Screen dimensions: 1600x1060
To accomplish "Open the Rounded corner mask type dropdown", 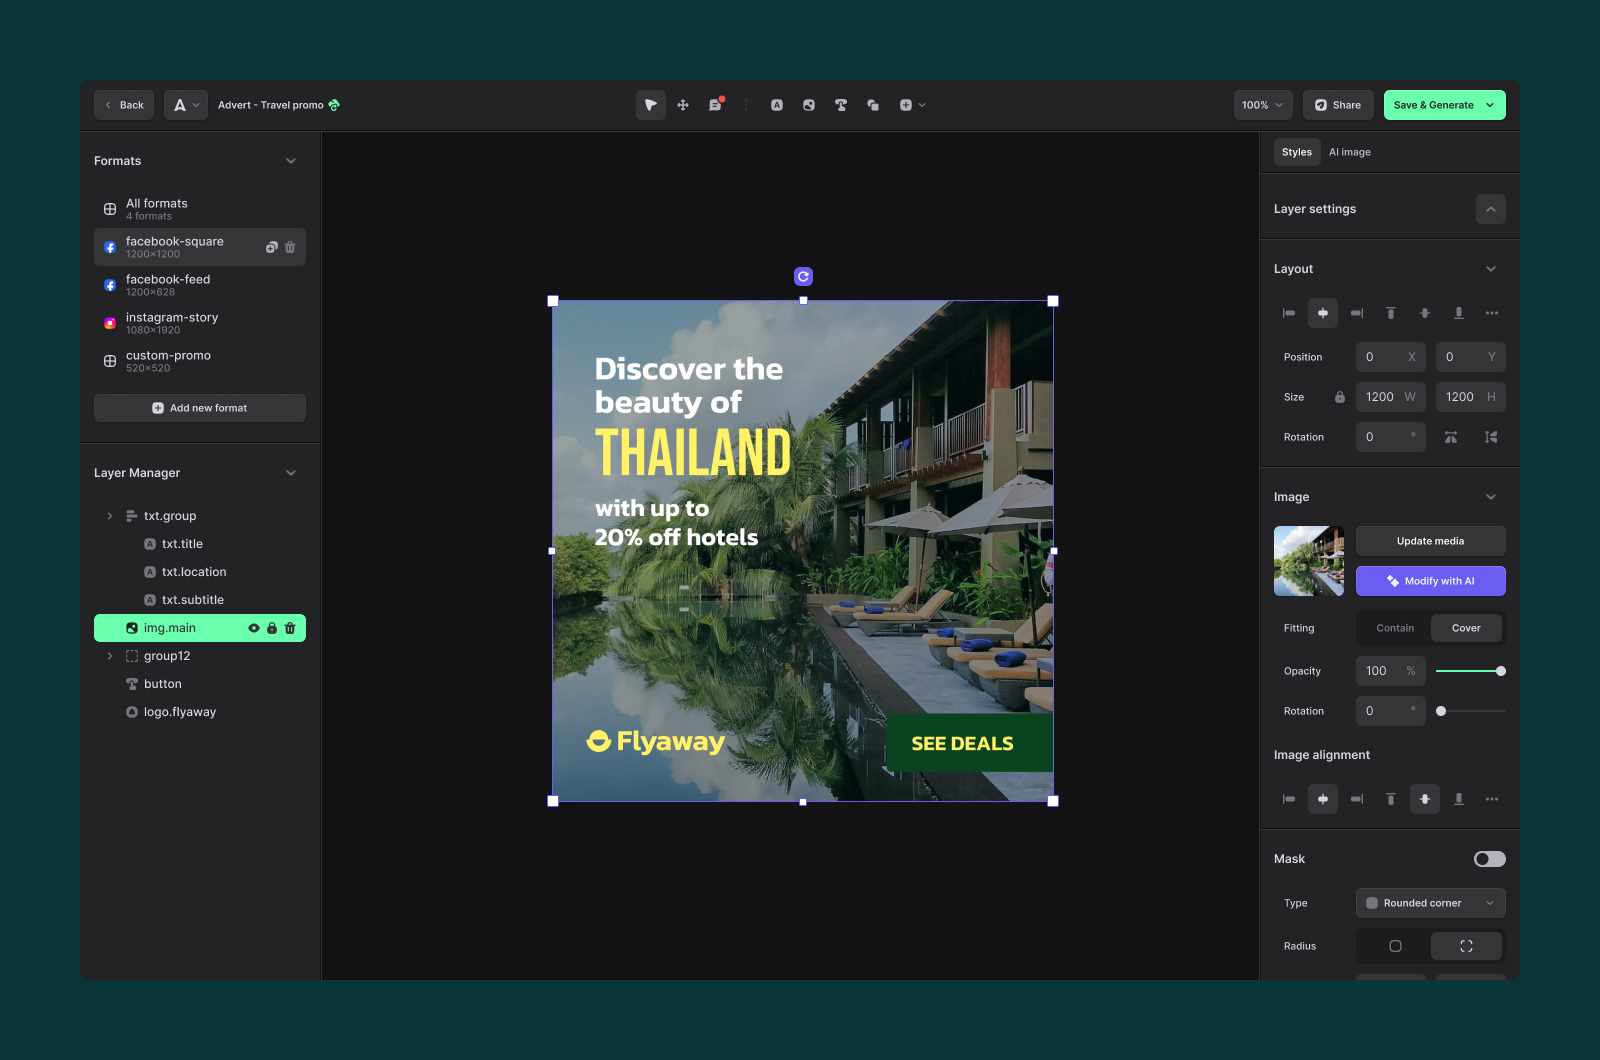I will point(1430,903).
